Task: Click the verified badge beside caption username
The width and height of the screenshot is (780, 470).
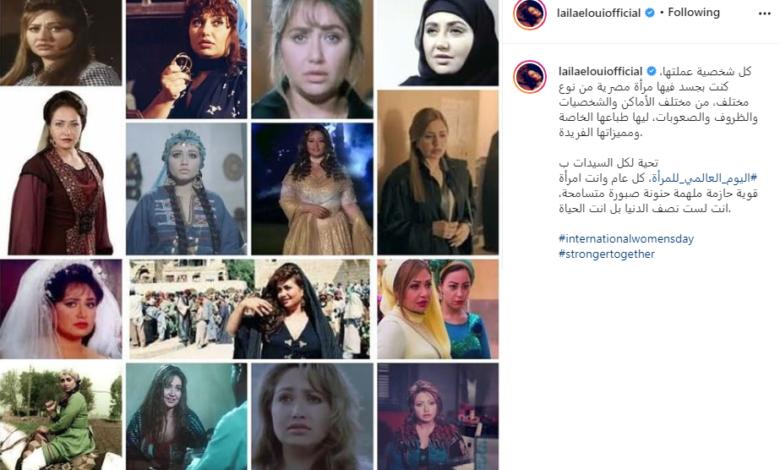Action: (651, 72)
